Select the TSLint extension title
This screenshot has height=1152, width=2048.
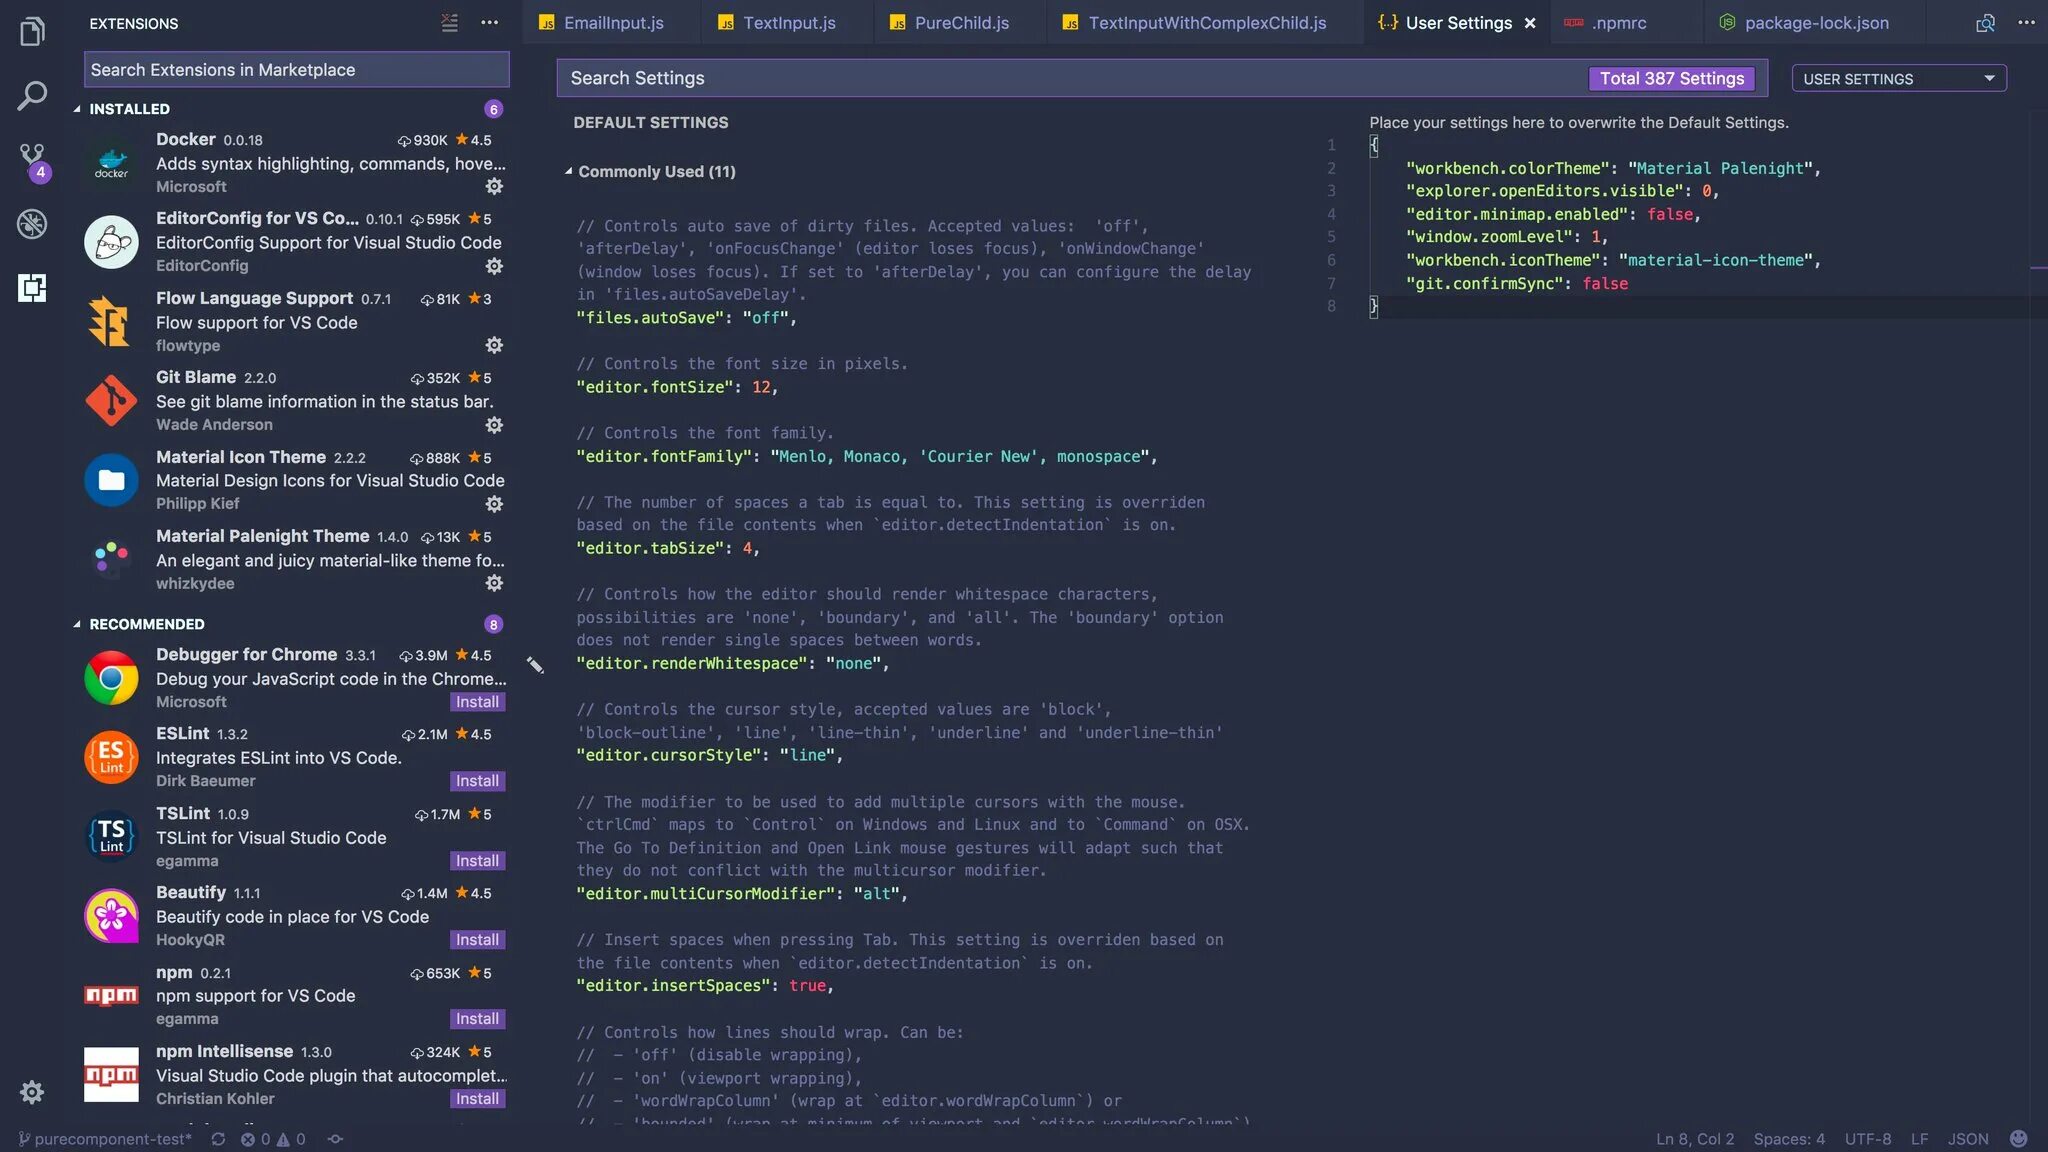pyautogui.click(x=183, y=813)
